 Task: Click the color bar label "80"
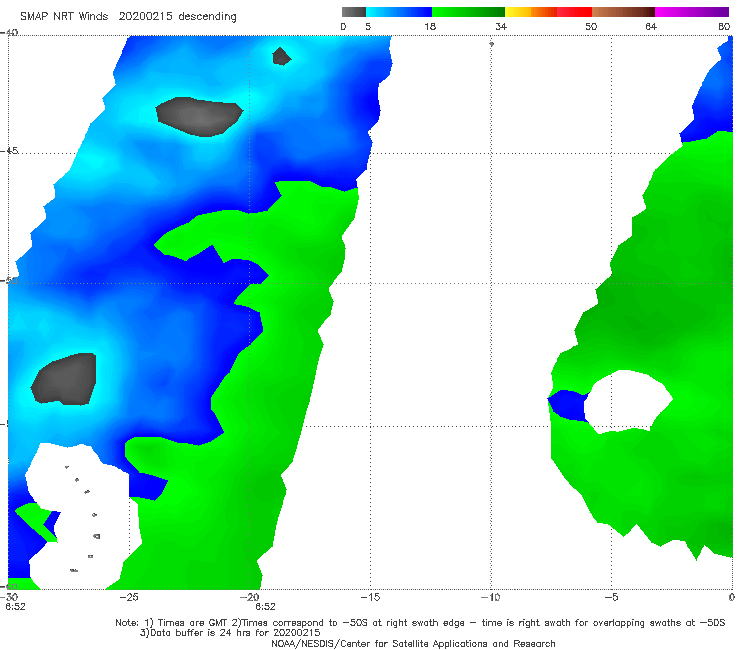tap(724, 26)
